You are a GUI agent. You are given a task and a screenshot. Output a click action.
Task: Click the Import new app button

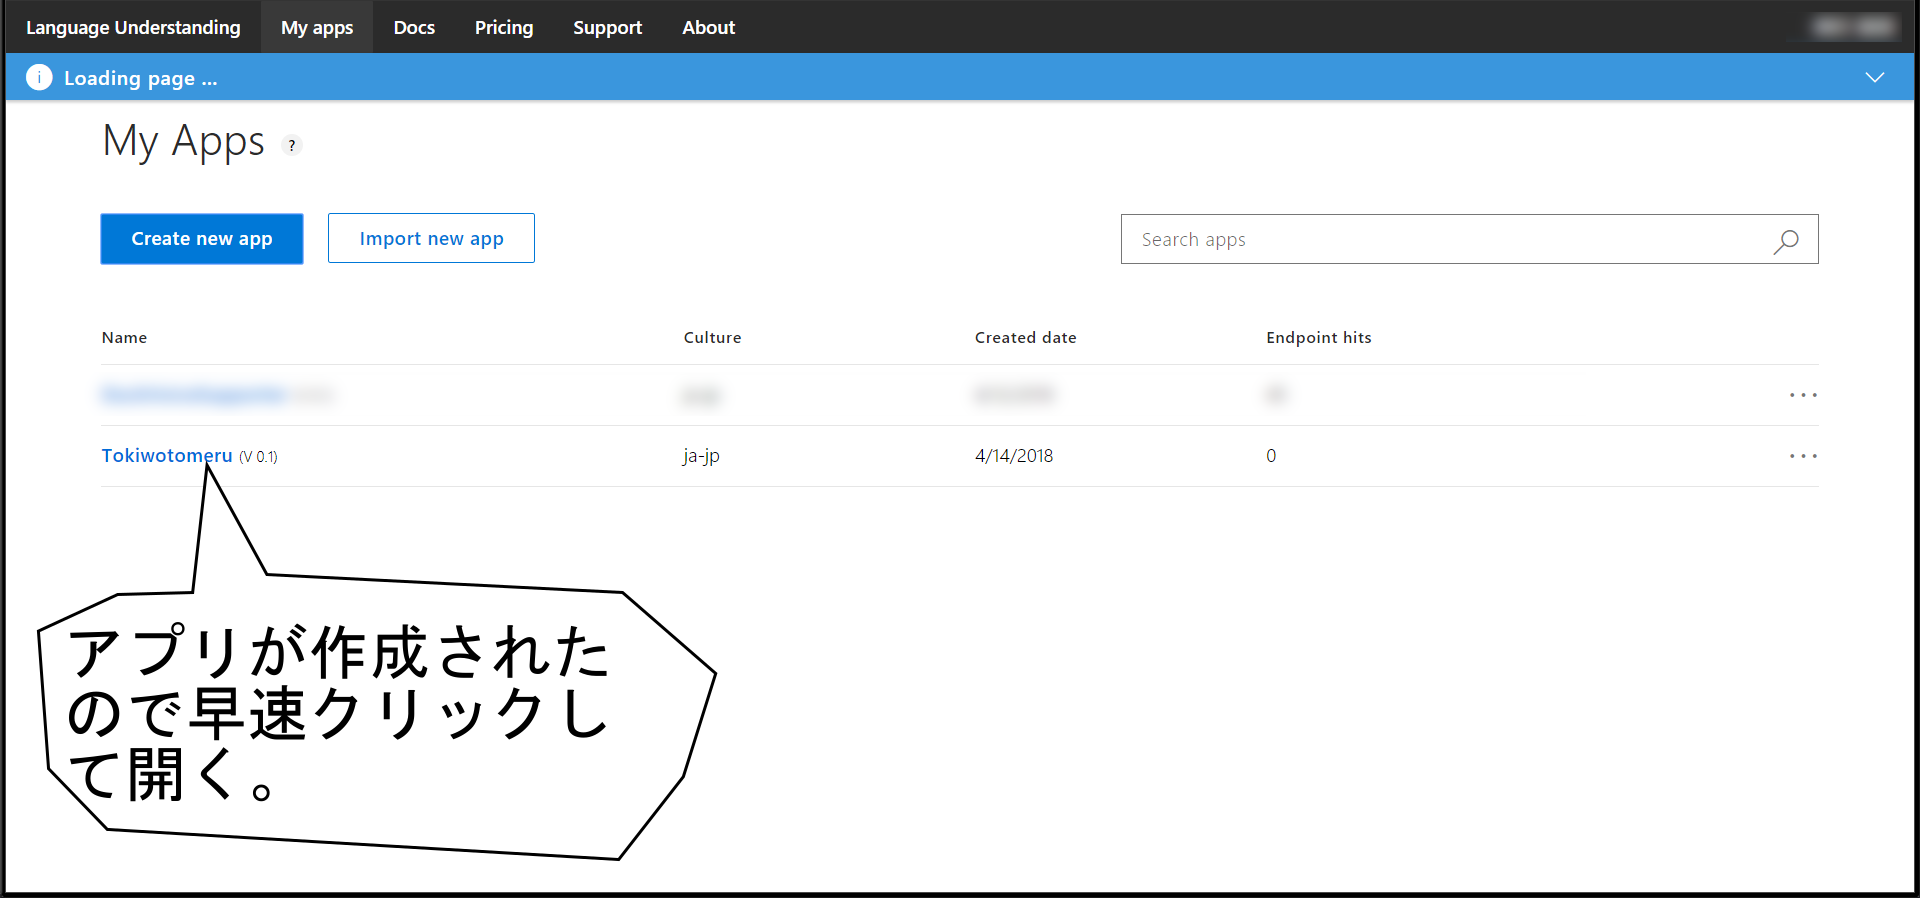[431, 238]
